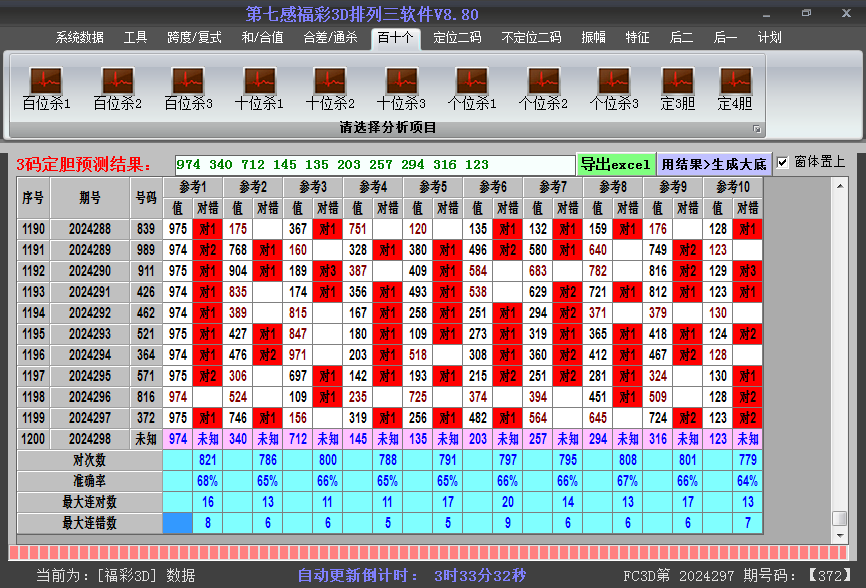Viewport: 866px width, 588px height.
Task: Open the 后一 tab
Action: (725, 38)
